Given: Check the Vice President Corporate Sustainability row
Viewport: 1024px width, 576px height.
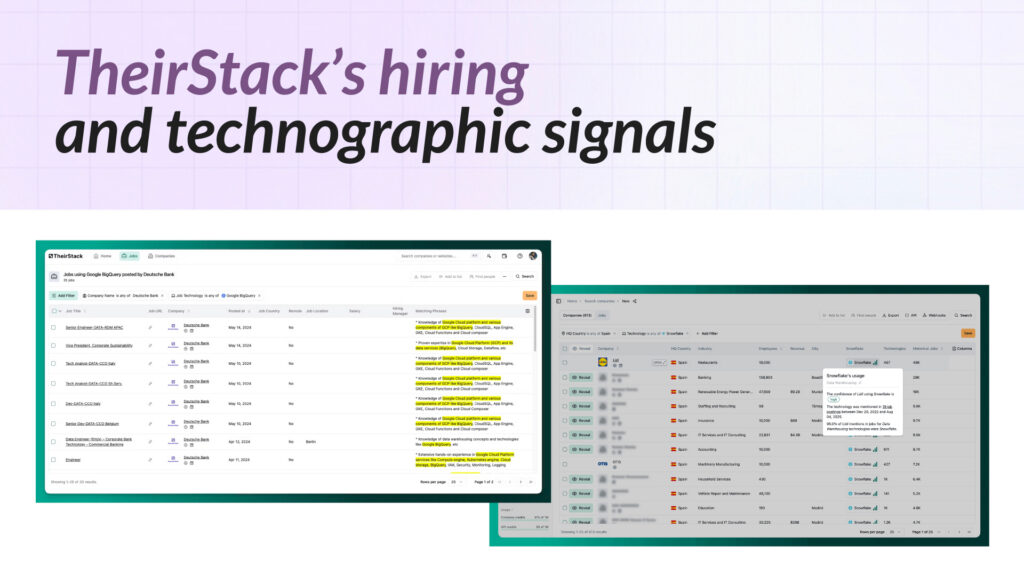Looking at the screenshot, I should tap(54, 345).
